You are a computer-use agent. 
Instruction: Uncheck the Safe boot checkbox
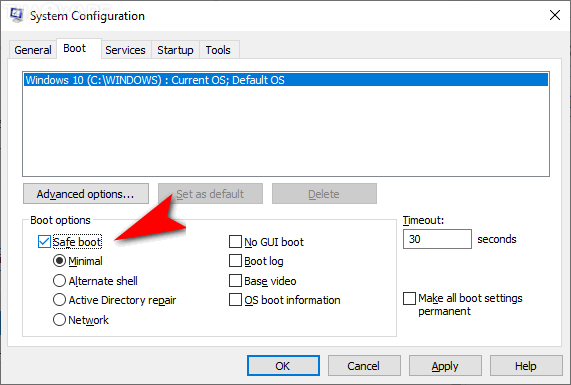coord(44,242)
